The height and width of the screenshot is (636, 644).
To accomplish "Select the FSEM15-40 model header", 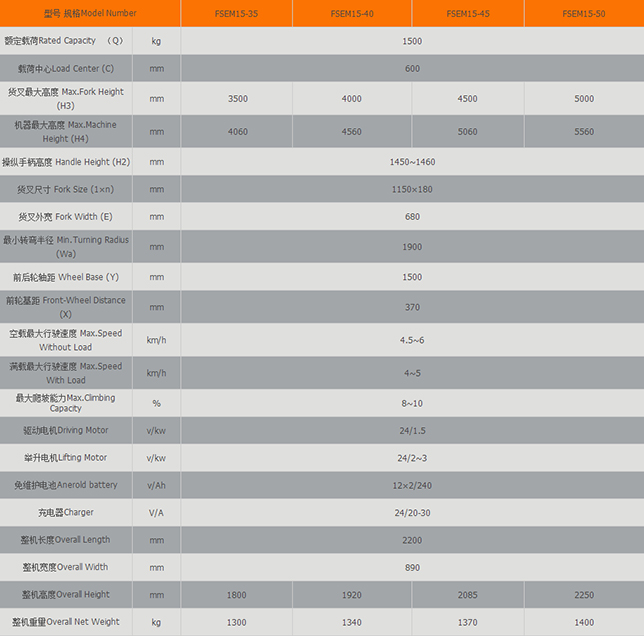I will click(x=352, y=14).
